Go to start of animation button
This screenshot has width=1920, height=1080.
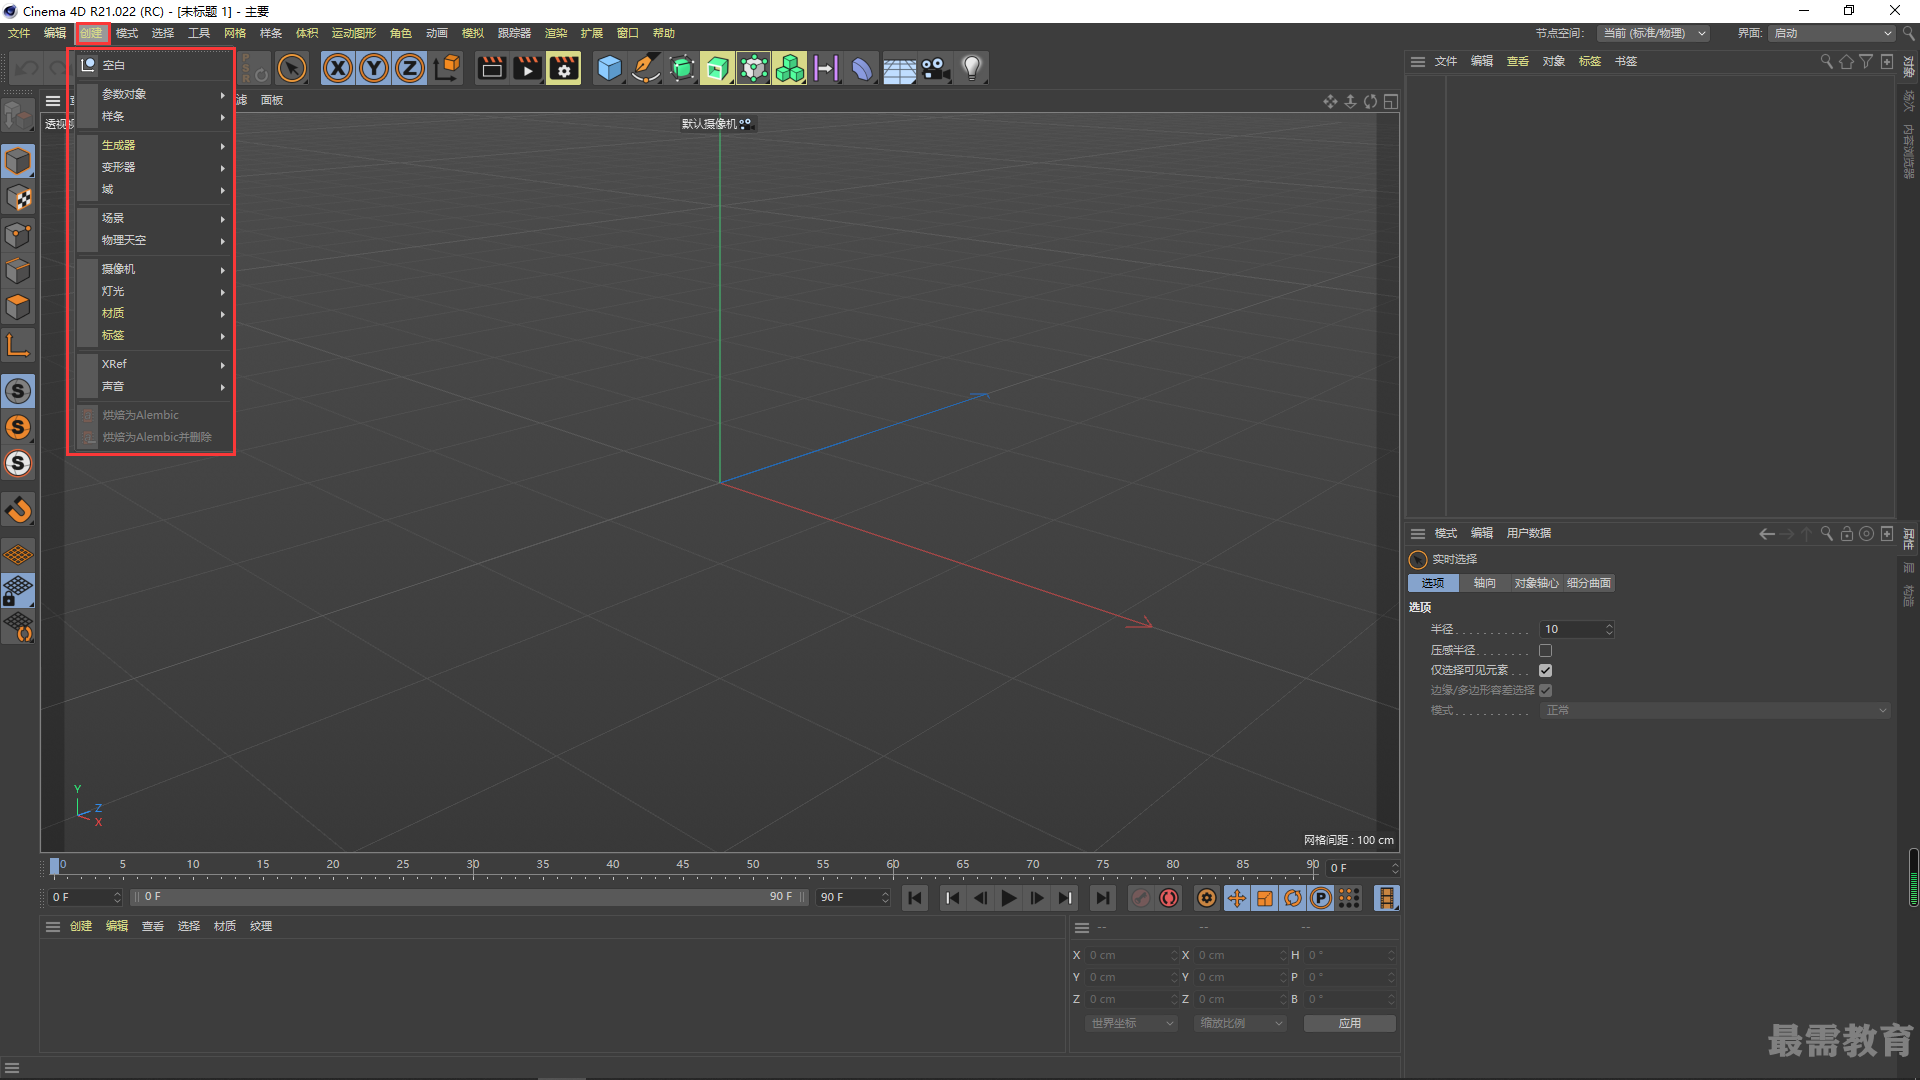(x=915, y=898)
